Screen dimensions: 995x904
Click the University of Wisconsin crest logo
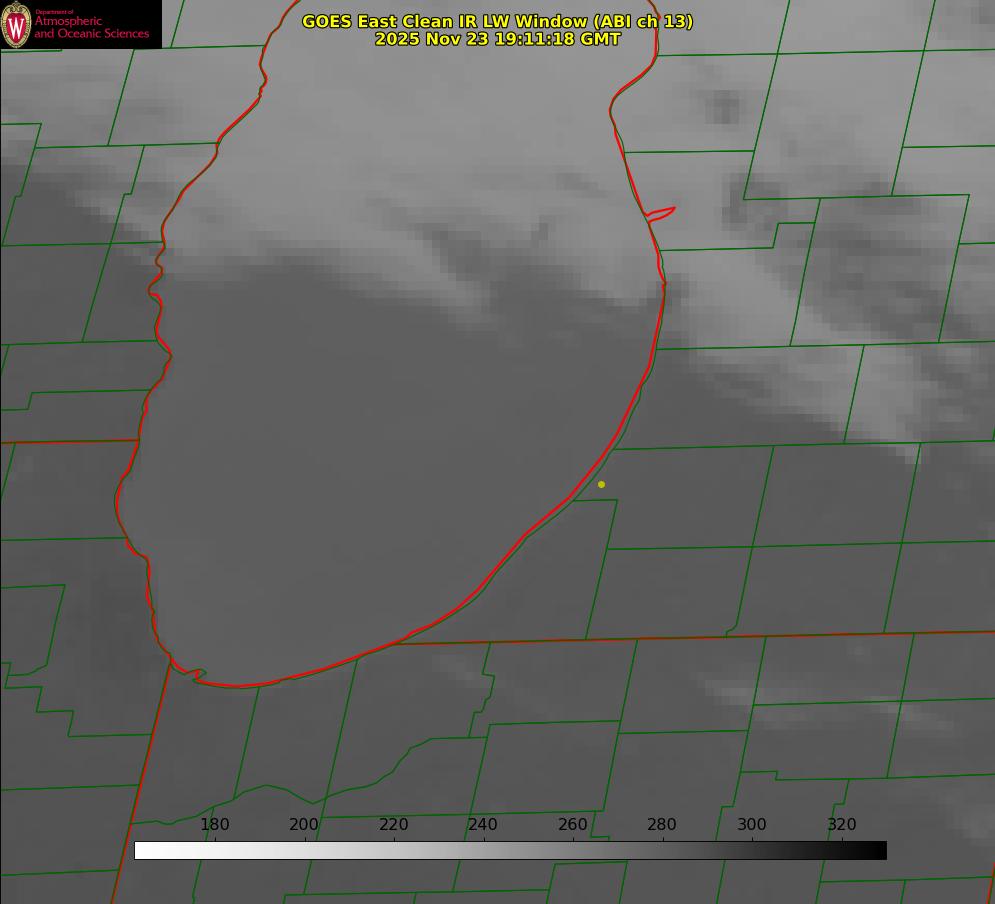(16, 24)
